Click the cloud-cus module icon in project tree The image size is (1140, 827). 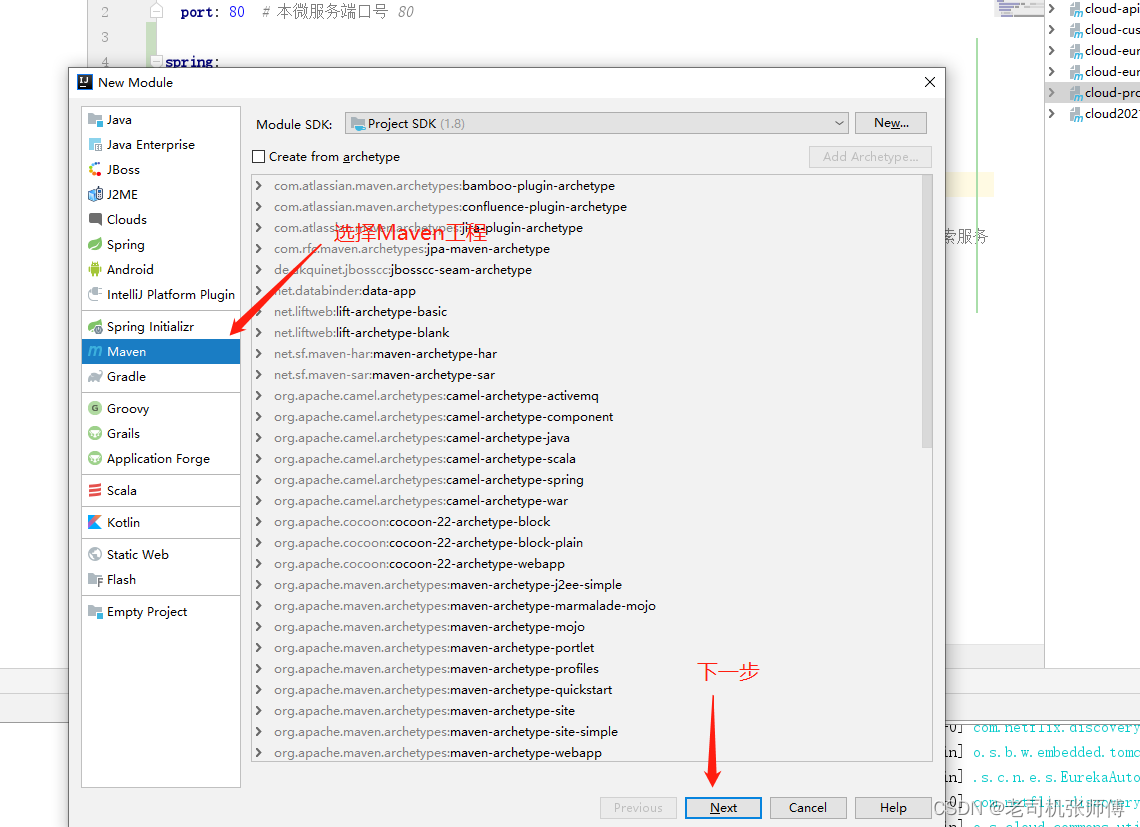[x=1076, y=31]
